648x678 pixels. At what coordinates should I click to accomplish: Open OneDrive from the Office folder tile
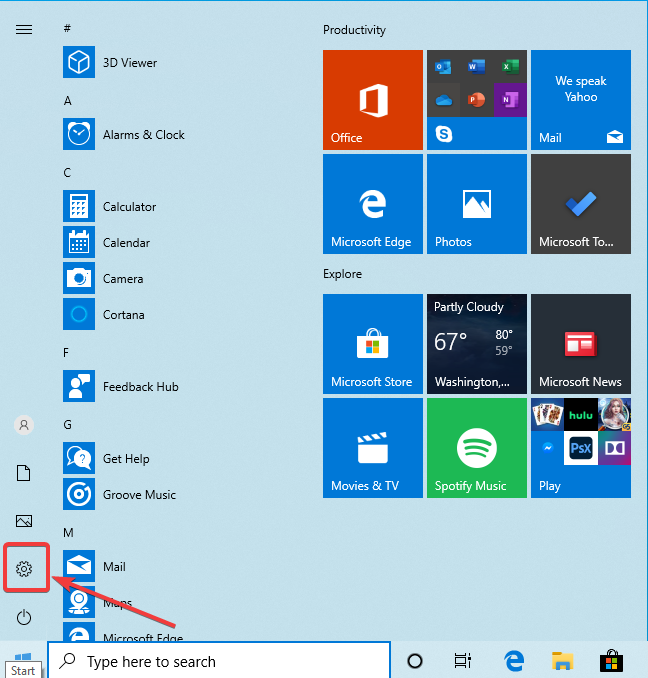pos(443,100)
